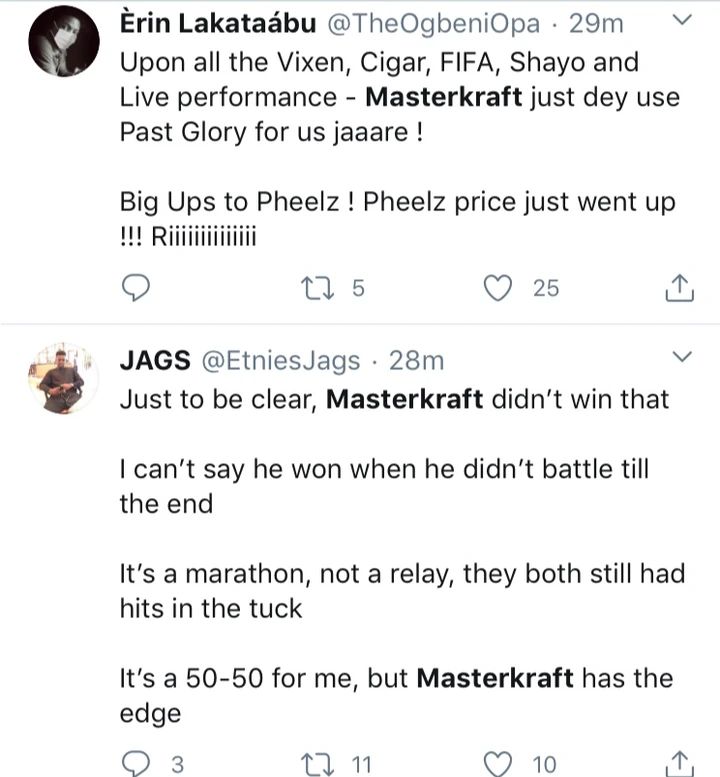This screenshot has width=720, height=777.
Task: Reply to Èrin Lakataábu's tweet
Action: click(135, 288)
